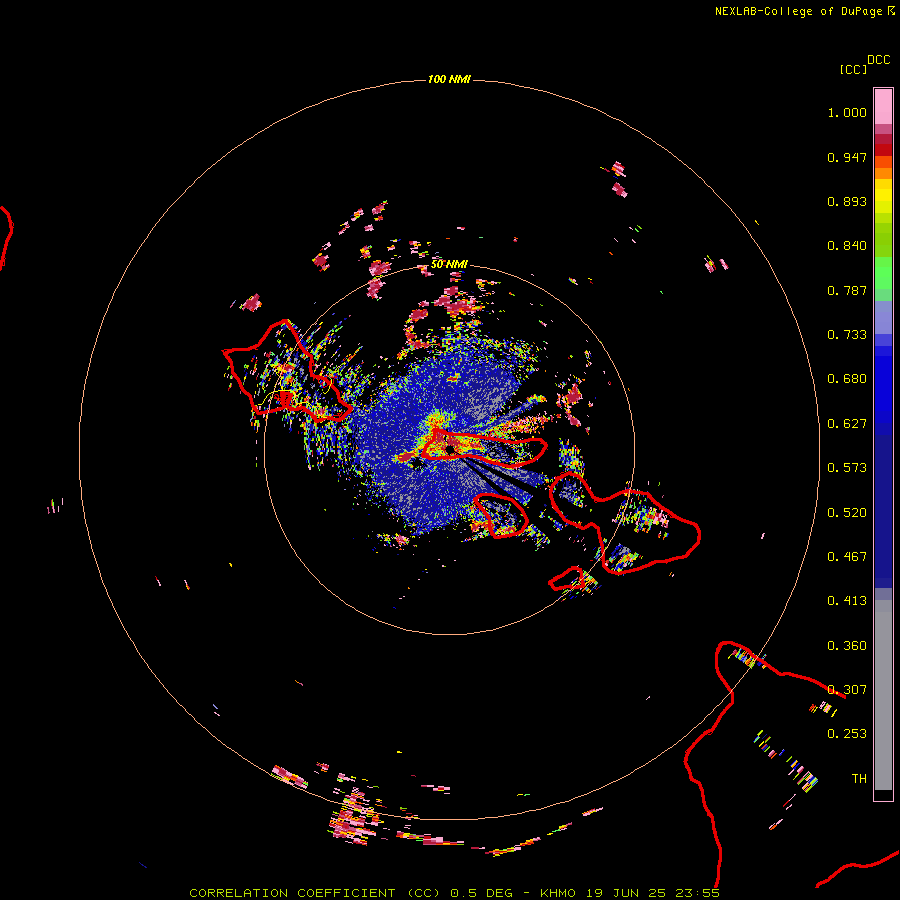Pick the green color bar segment
The height and width of the screenshot is (900, 900).
coord(883,273)
